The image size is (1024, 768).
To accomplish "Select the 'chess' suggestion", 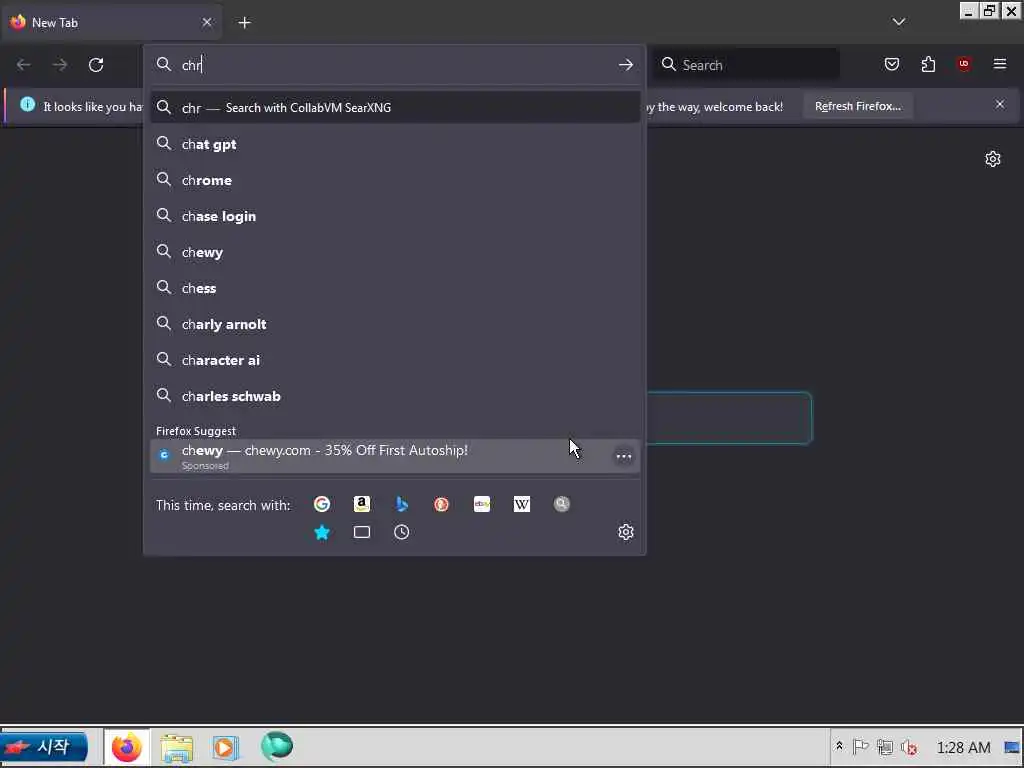I will tap(395, 288).
